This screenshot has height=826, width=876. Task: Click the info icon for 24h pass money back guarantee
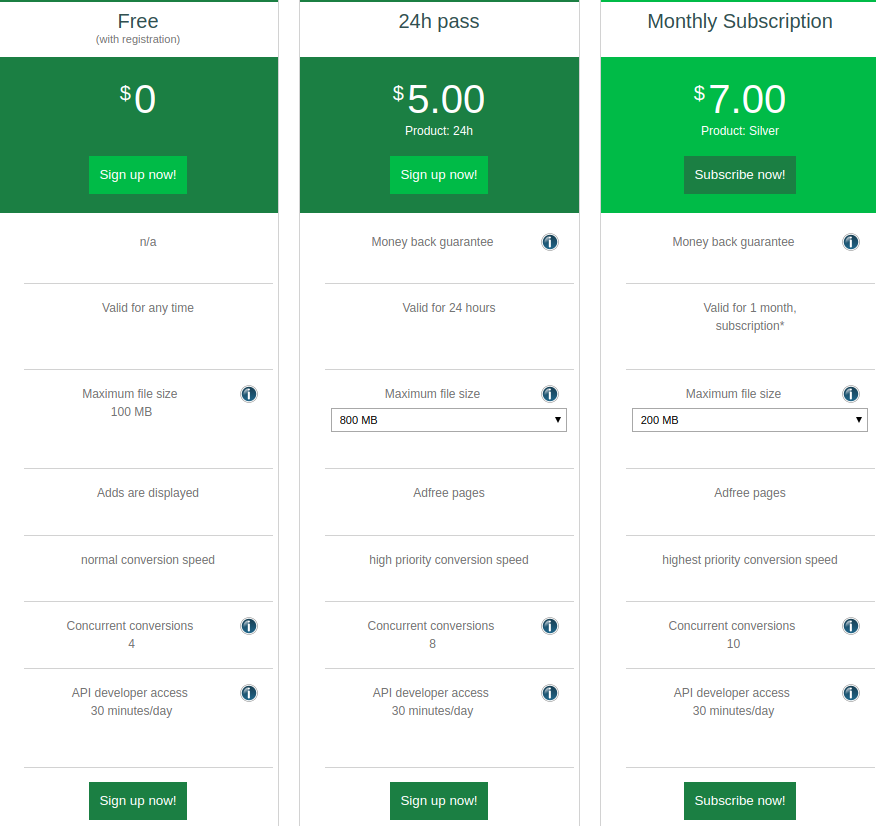pyautogui.click(x=550, y=242)
